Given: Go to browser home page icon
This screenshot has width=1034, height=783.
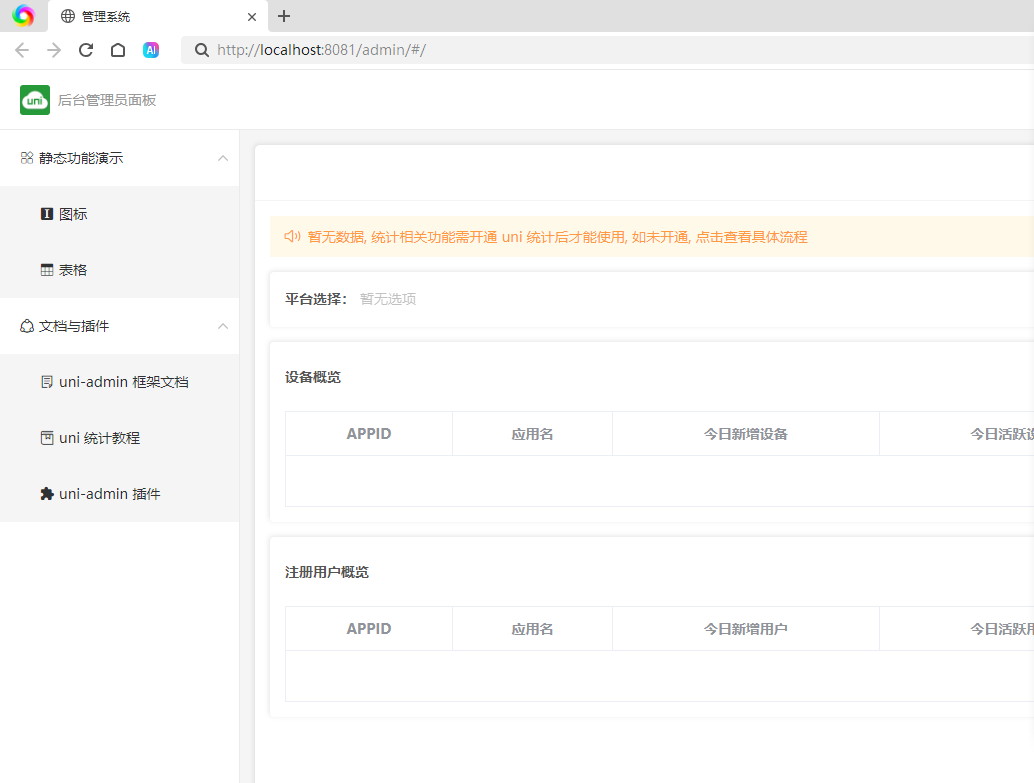Looking at the screenshot, I should 118,50.
